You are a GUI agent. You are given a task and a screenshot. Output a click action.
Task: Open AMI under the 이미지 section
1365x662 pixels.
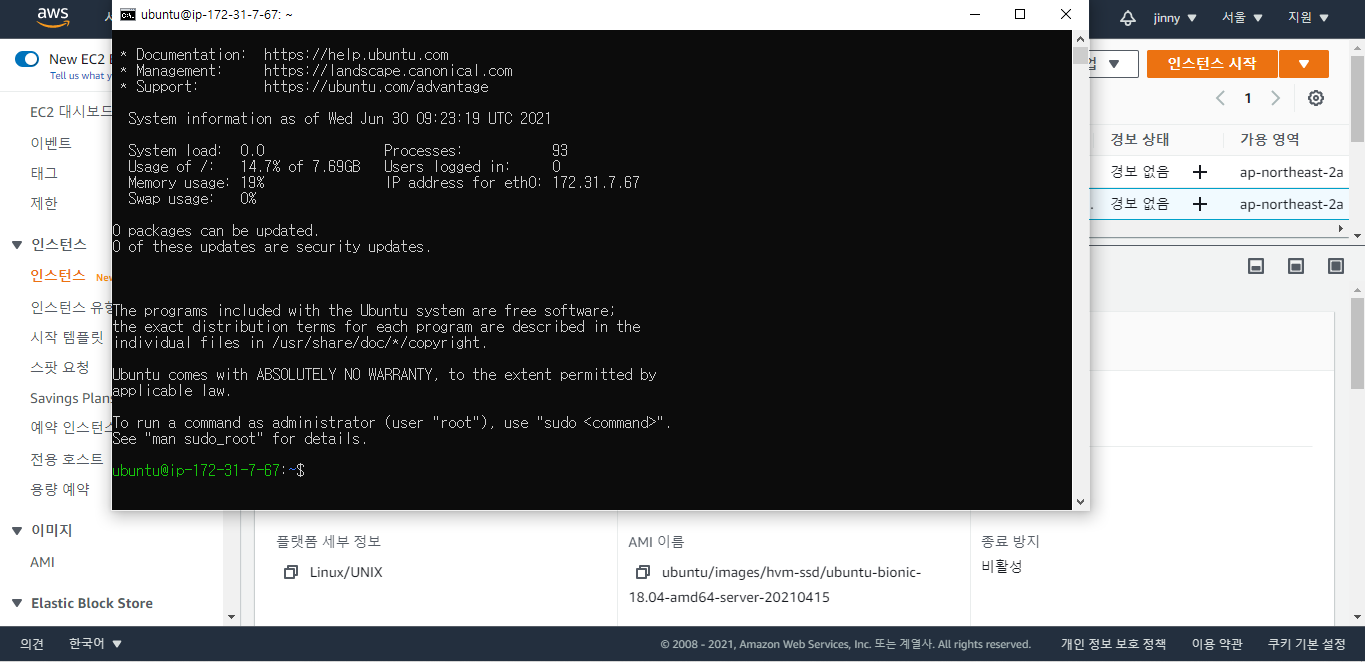(42, 562)
